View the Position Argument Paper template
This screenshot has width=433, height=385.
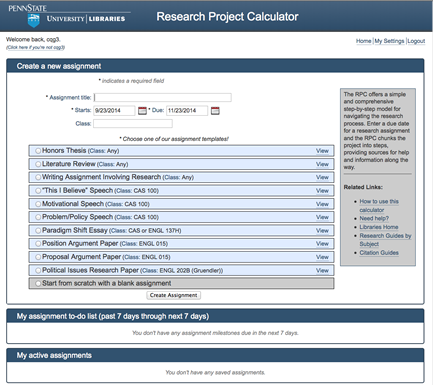tap(322, 244)
